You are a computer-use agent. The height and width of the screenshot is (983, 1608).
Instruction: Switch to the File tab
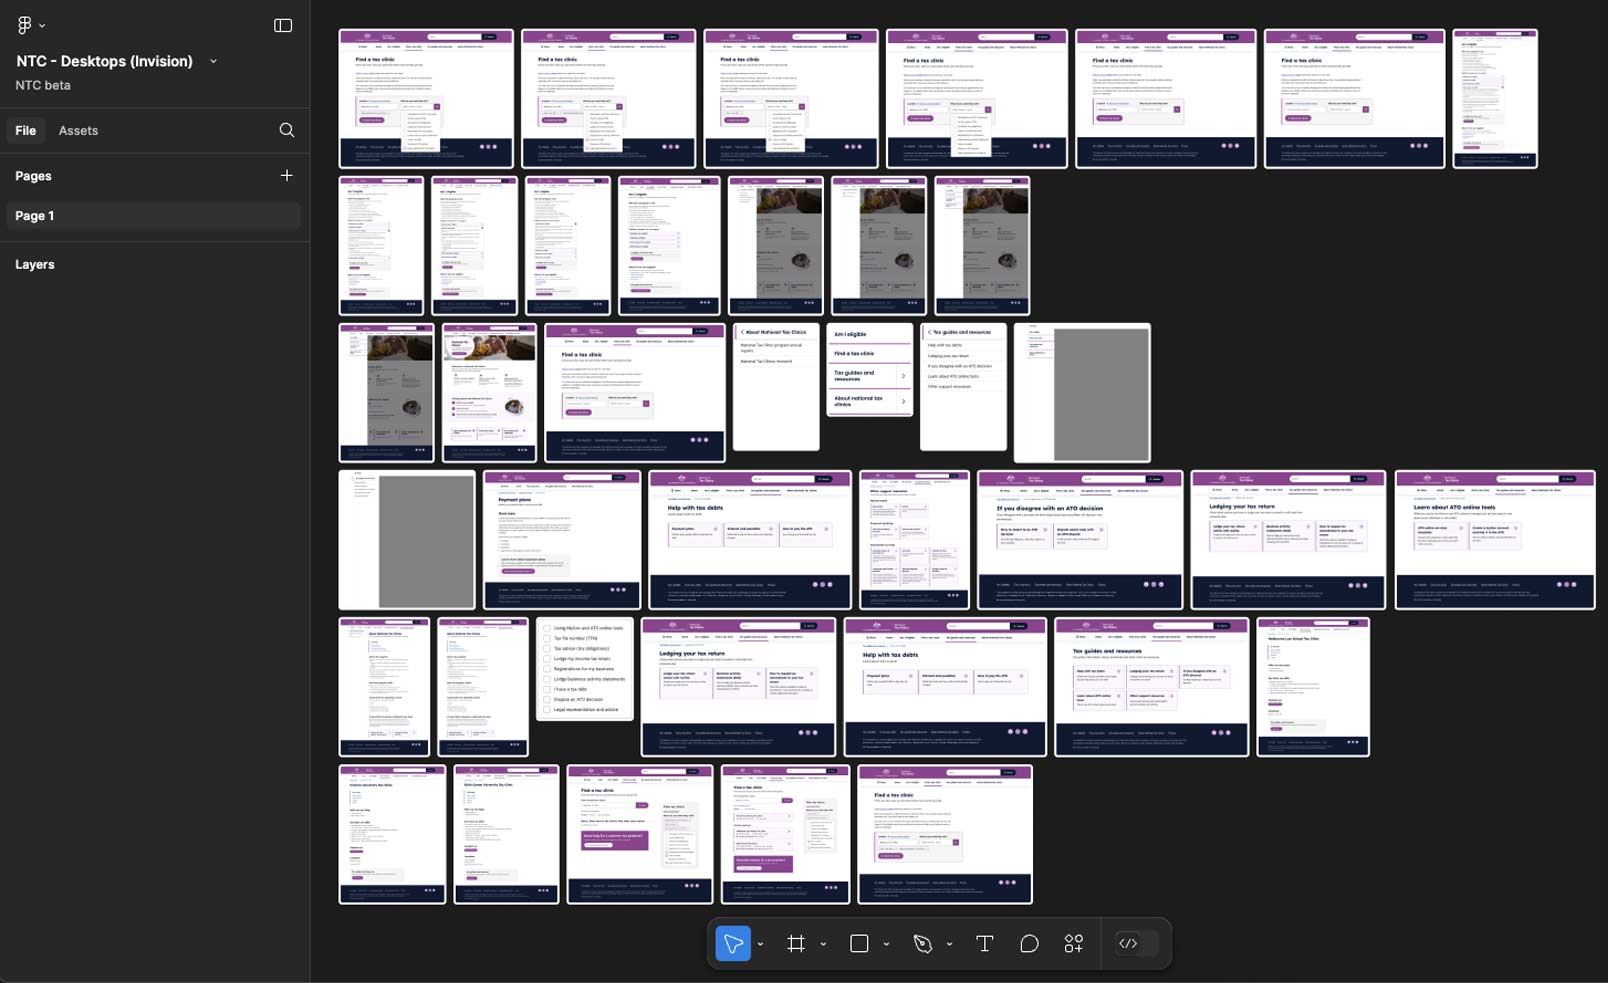click(x=26, y=130)
